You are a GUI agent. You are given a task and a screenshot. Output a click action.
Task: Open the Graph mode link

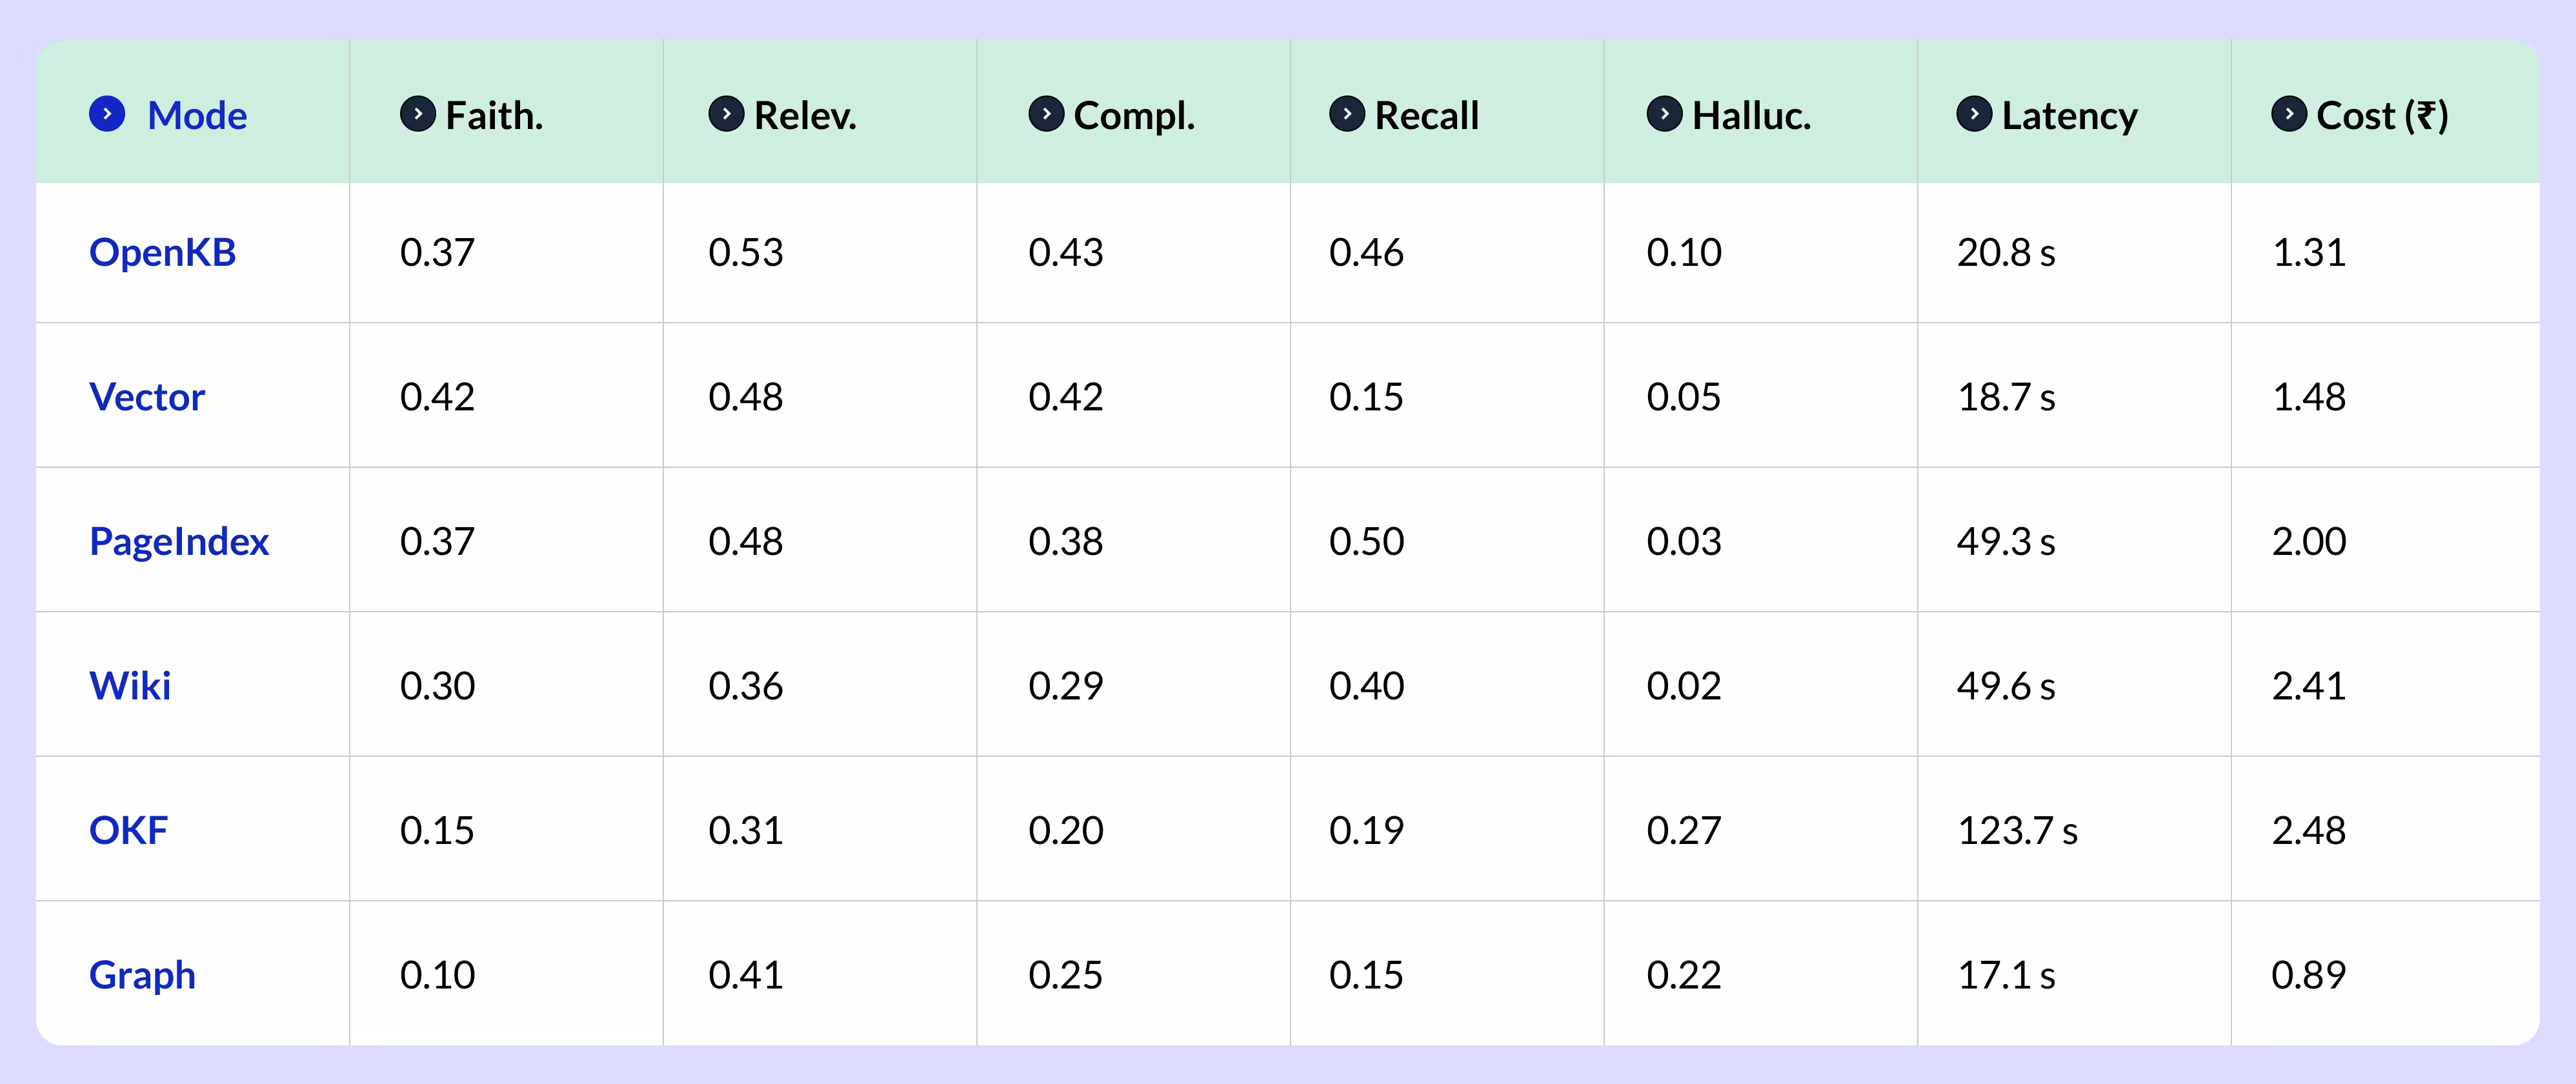tap(142, 976)
